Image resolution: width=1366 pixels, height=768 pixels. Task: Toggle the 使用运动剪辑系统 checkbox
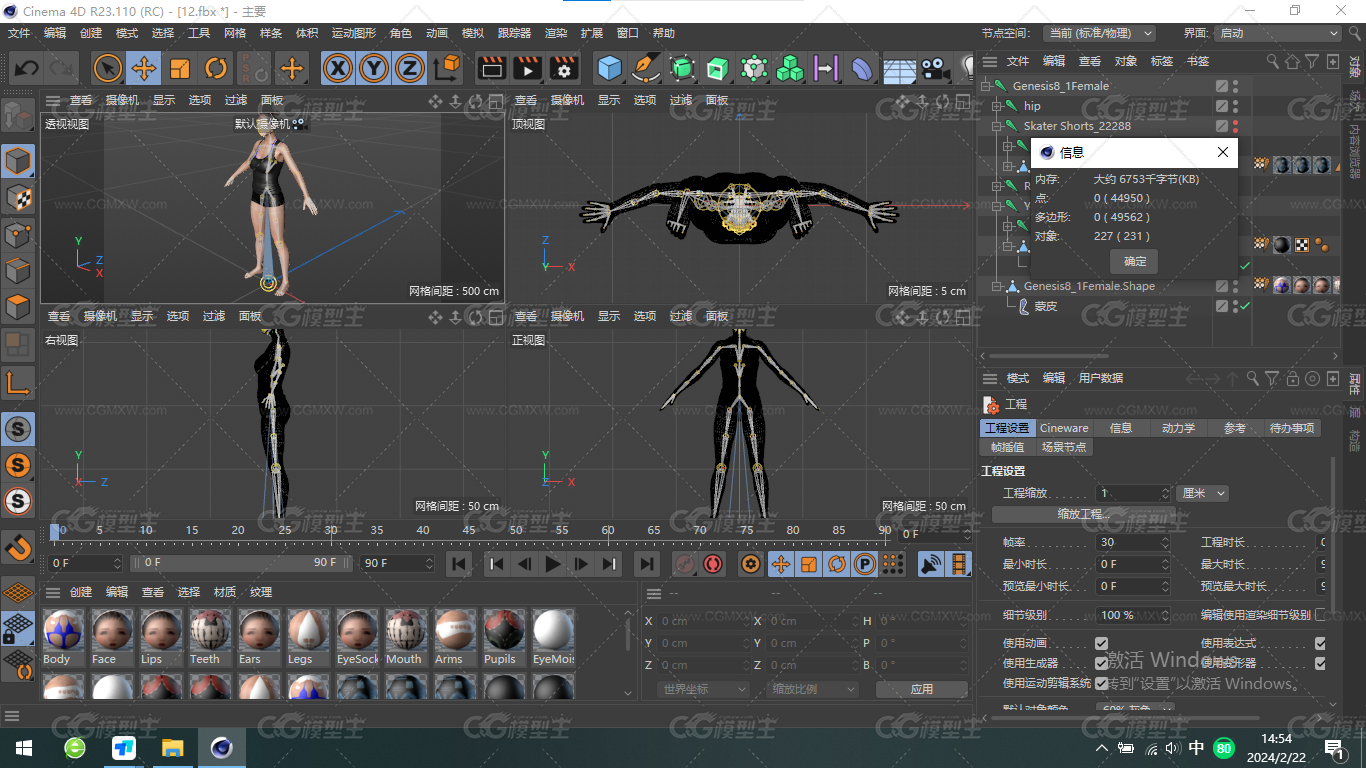(x=1101, y=683)
